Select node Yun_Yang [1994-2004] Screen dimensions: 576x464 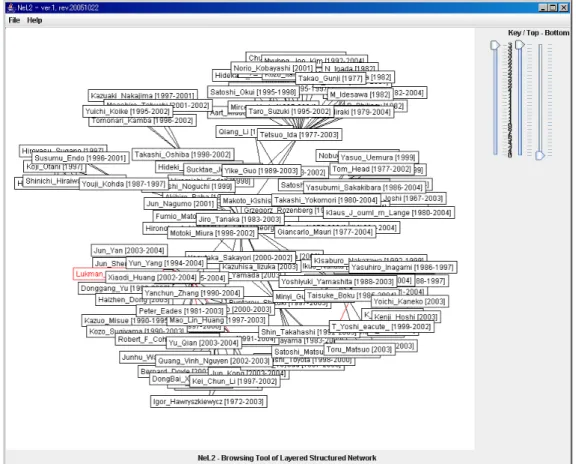[166, 263]
